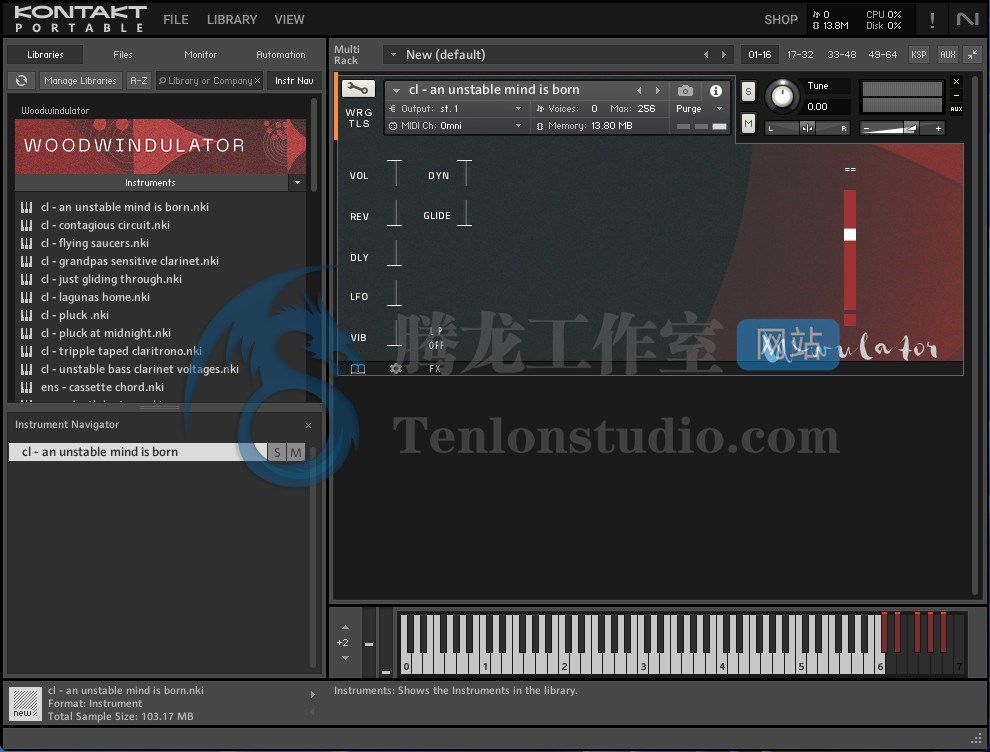Open the VIEW menu
The height and width of the screenshot is (752, 990).
(289, 20)
